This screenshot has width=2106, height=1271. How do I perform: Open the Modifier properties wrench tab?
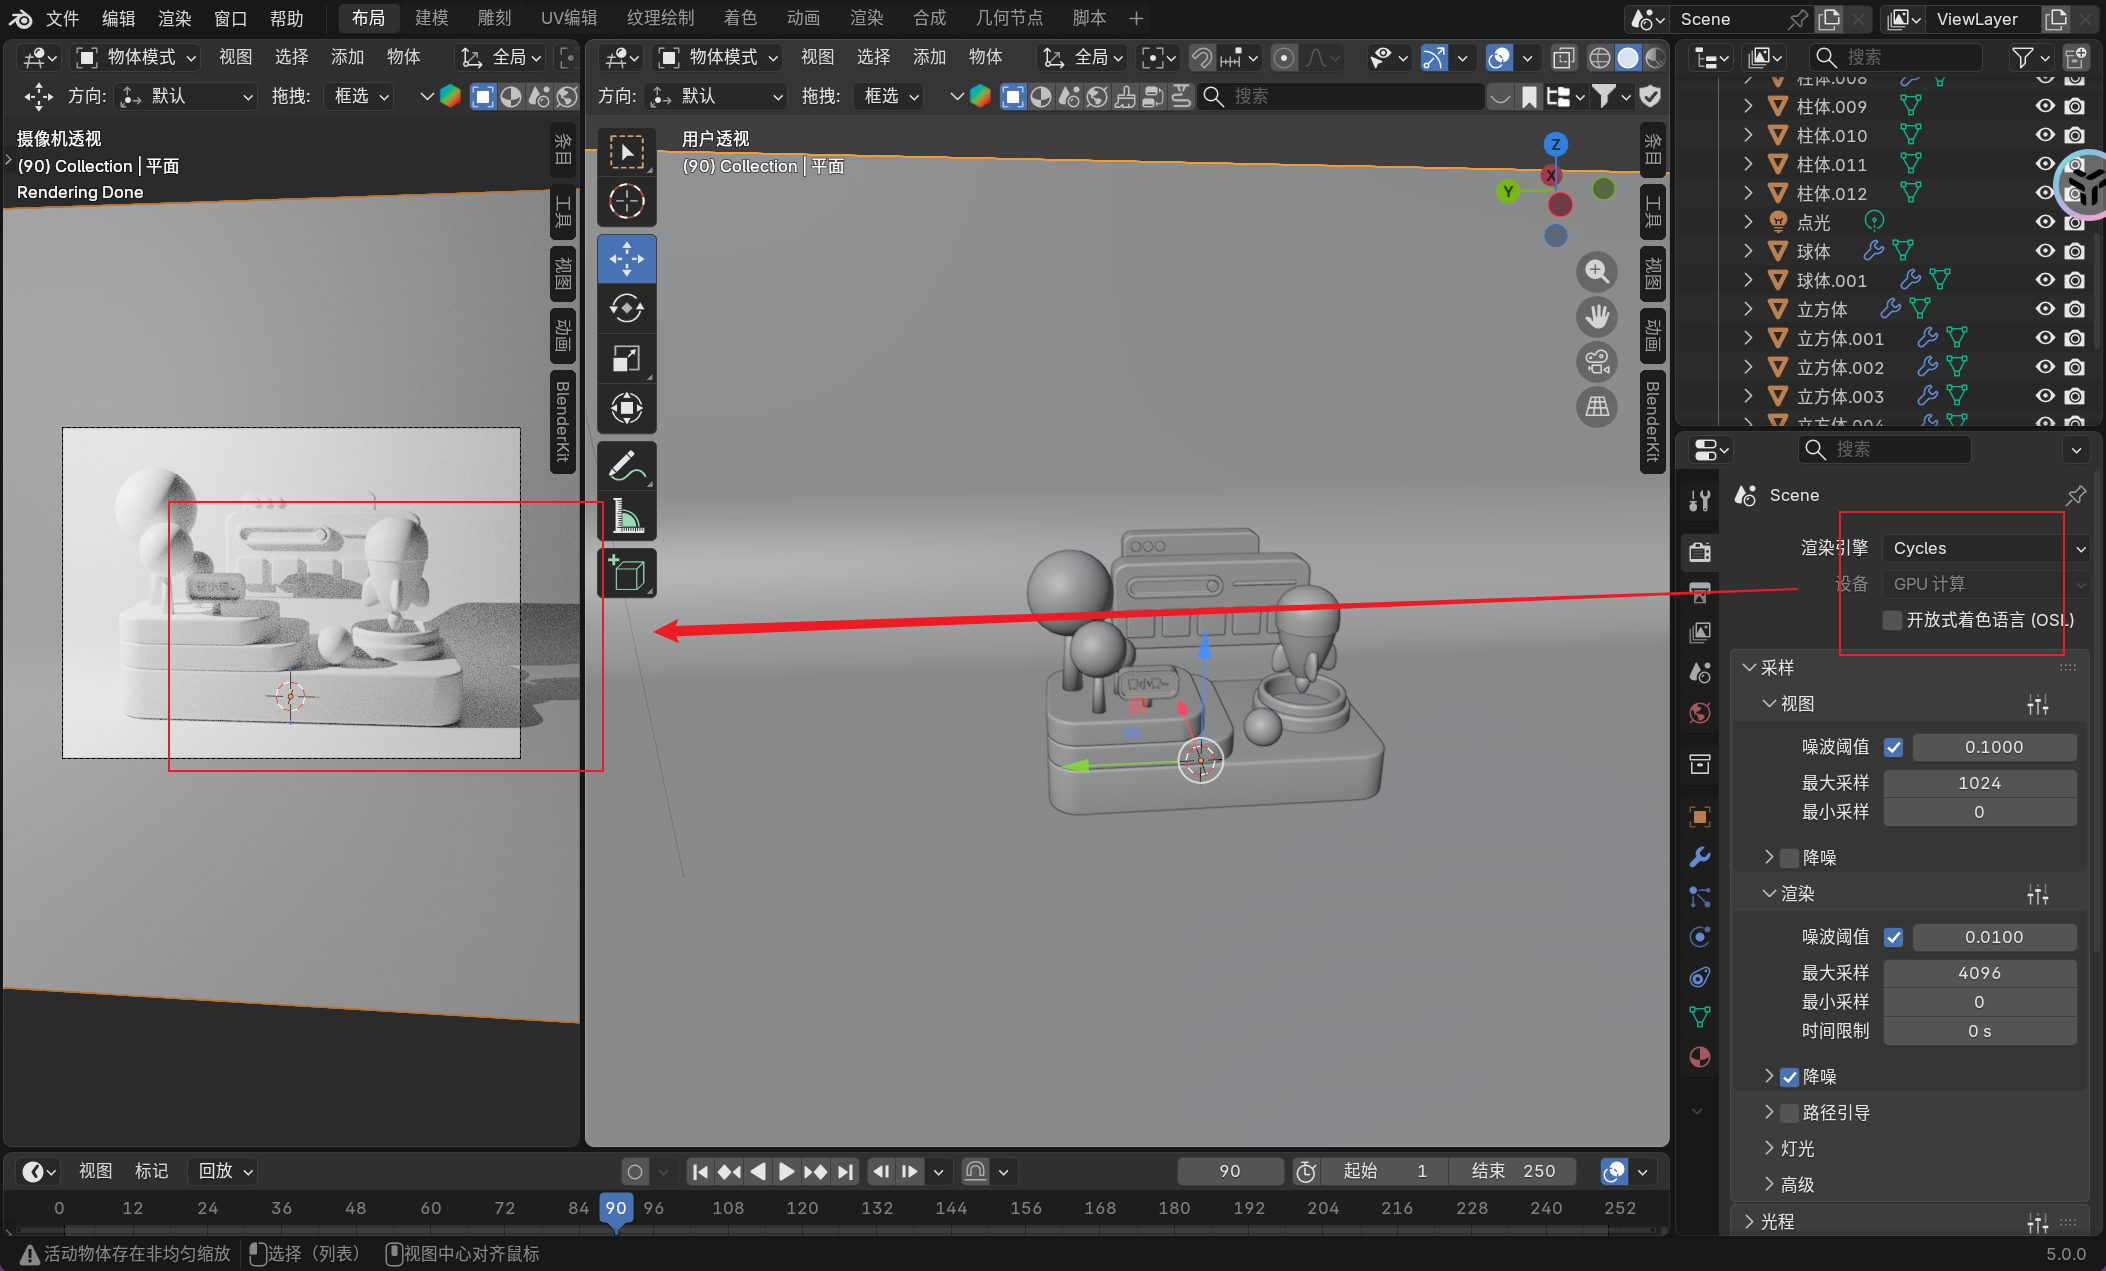[x=1699, y=857]
